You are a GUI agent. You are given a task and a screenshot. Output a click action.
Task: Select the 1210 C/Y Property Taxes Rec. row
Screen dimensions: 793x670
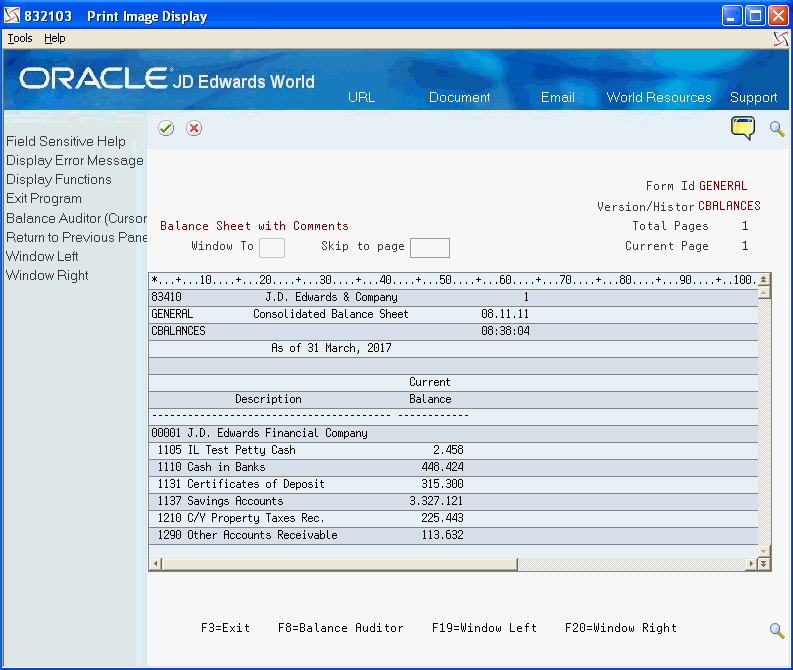[453, 518]
